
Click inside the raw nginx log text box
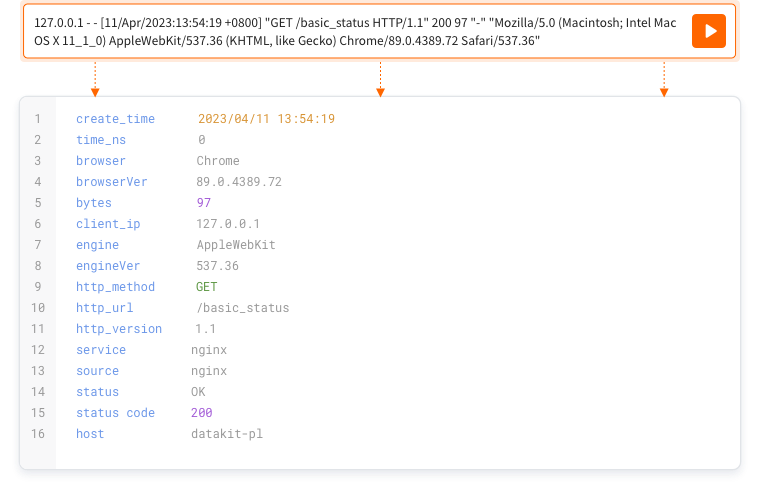pos(355,31)
